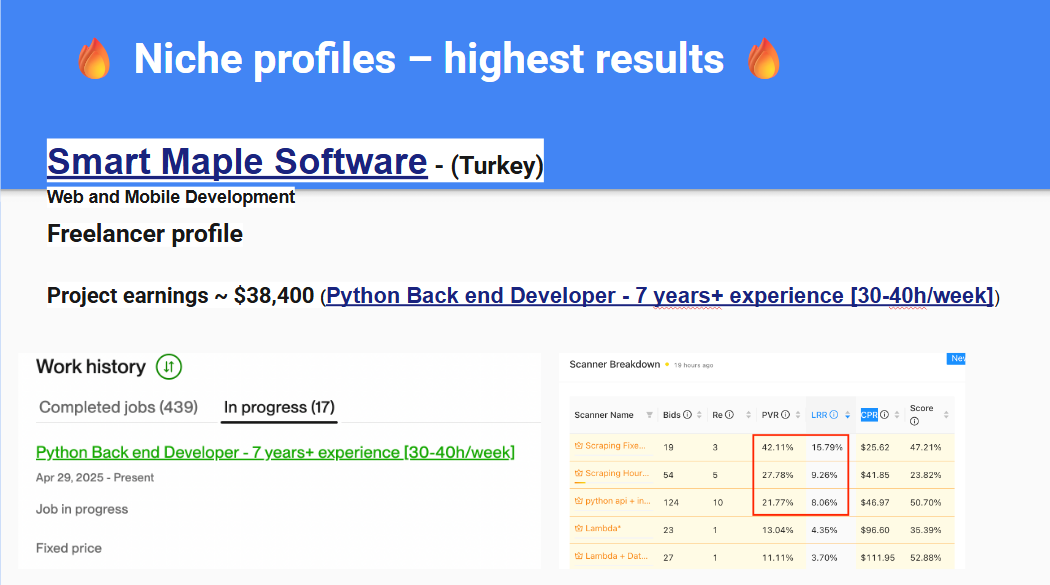Open the Scraping Hour... scanner
The image size is (1050, 585).
coord(617,473)
